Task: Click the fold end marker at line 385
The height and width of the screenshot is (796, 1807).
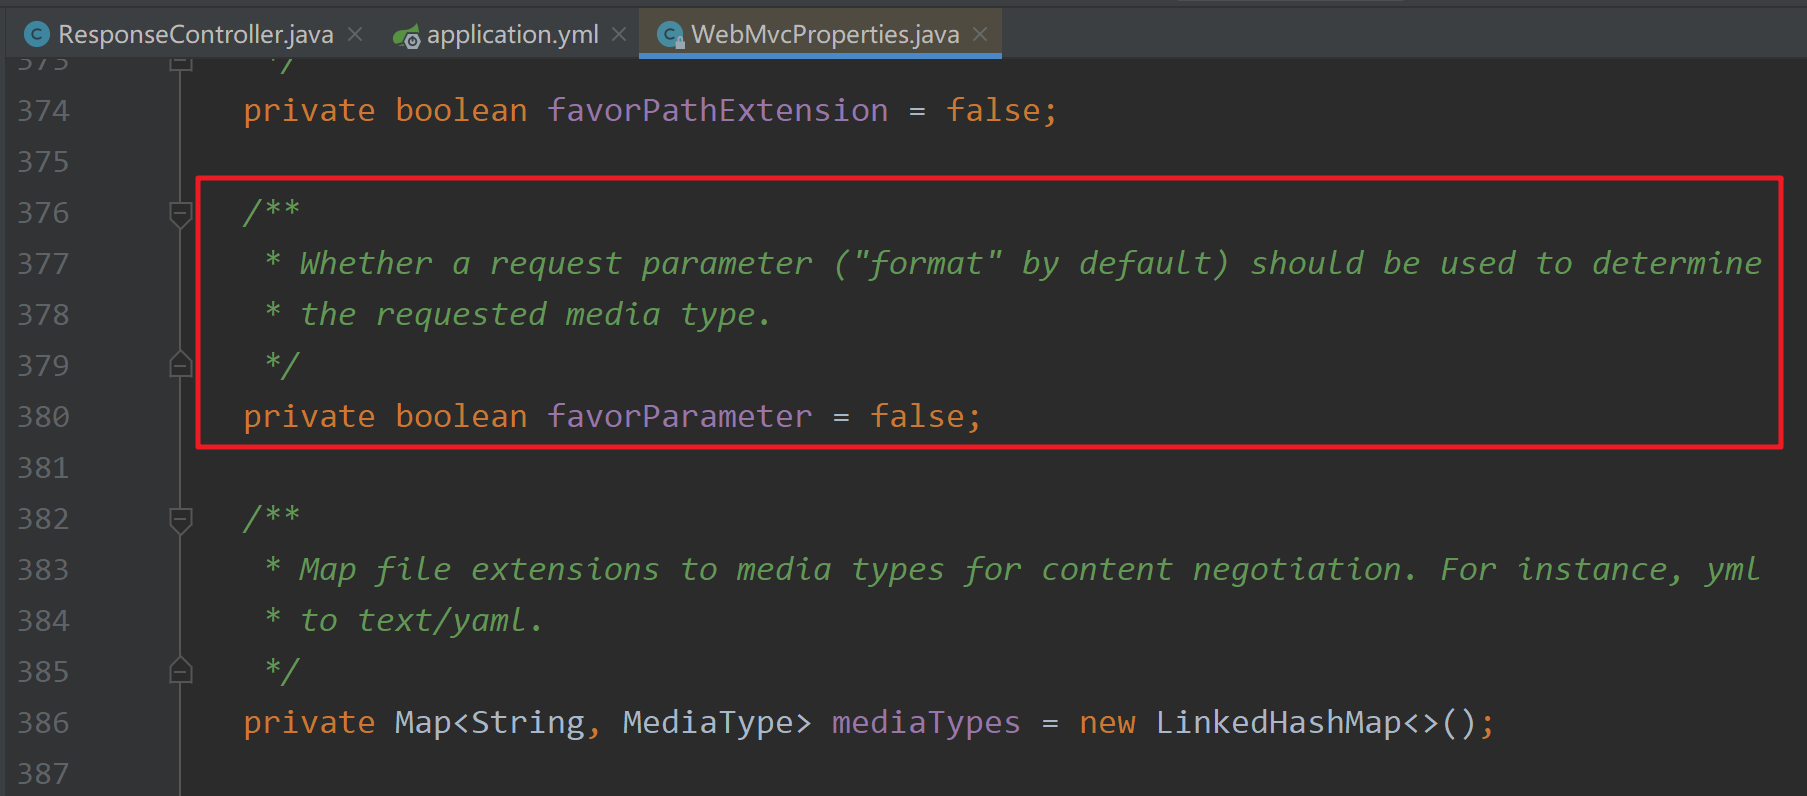Action: [181, 671]
